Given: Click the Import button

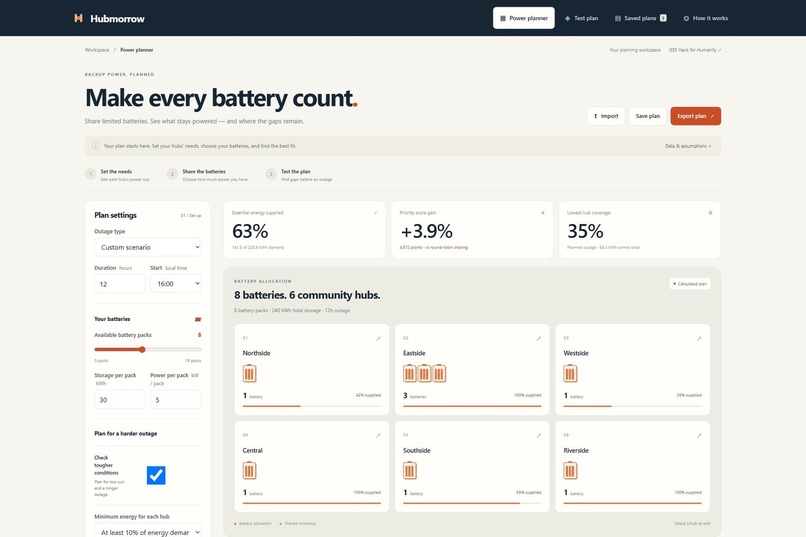Looking at the screenshot, I should (606, 116).
